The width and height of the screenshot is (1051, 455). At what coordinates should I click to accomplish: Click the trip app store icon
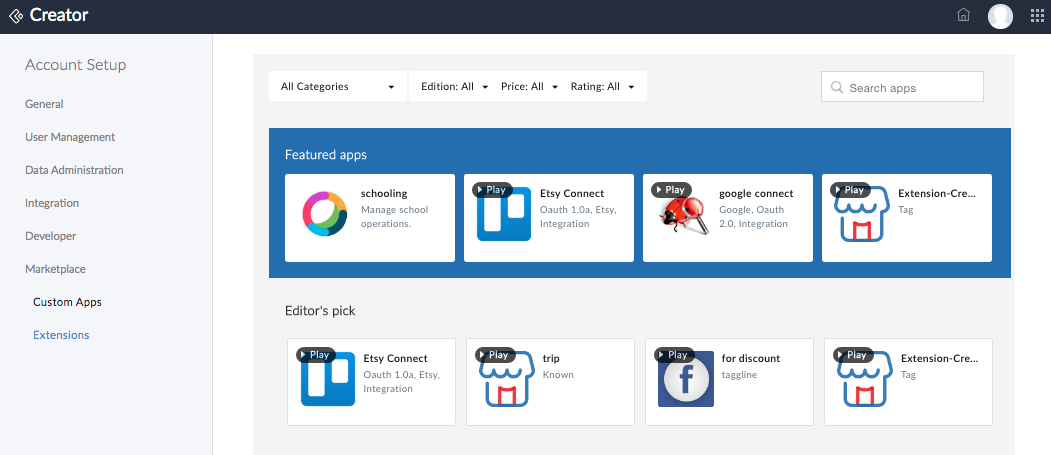coord(507,379)
